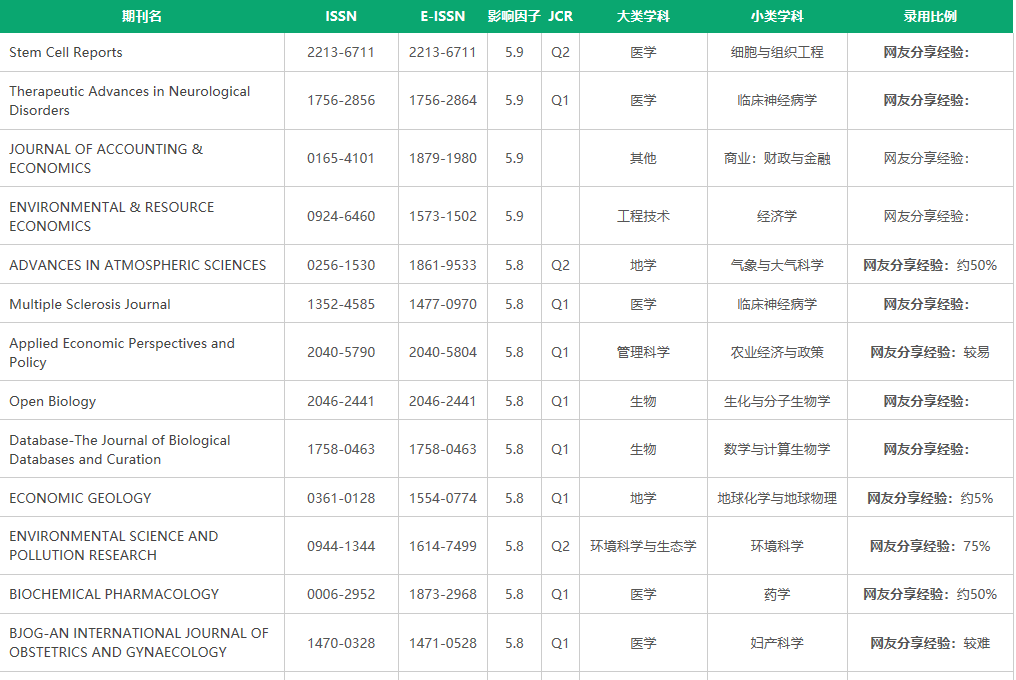Open the Stem Cell Reports journal entry

66,52
